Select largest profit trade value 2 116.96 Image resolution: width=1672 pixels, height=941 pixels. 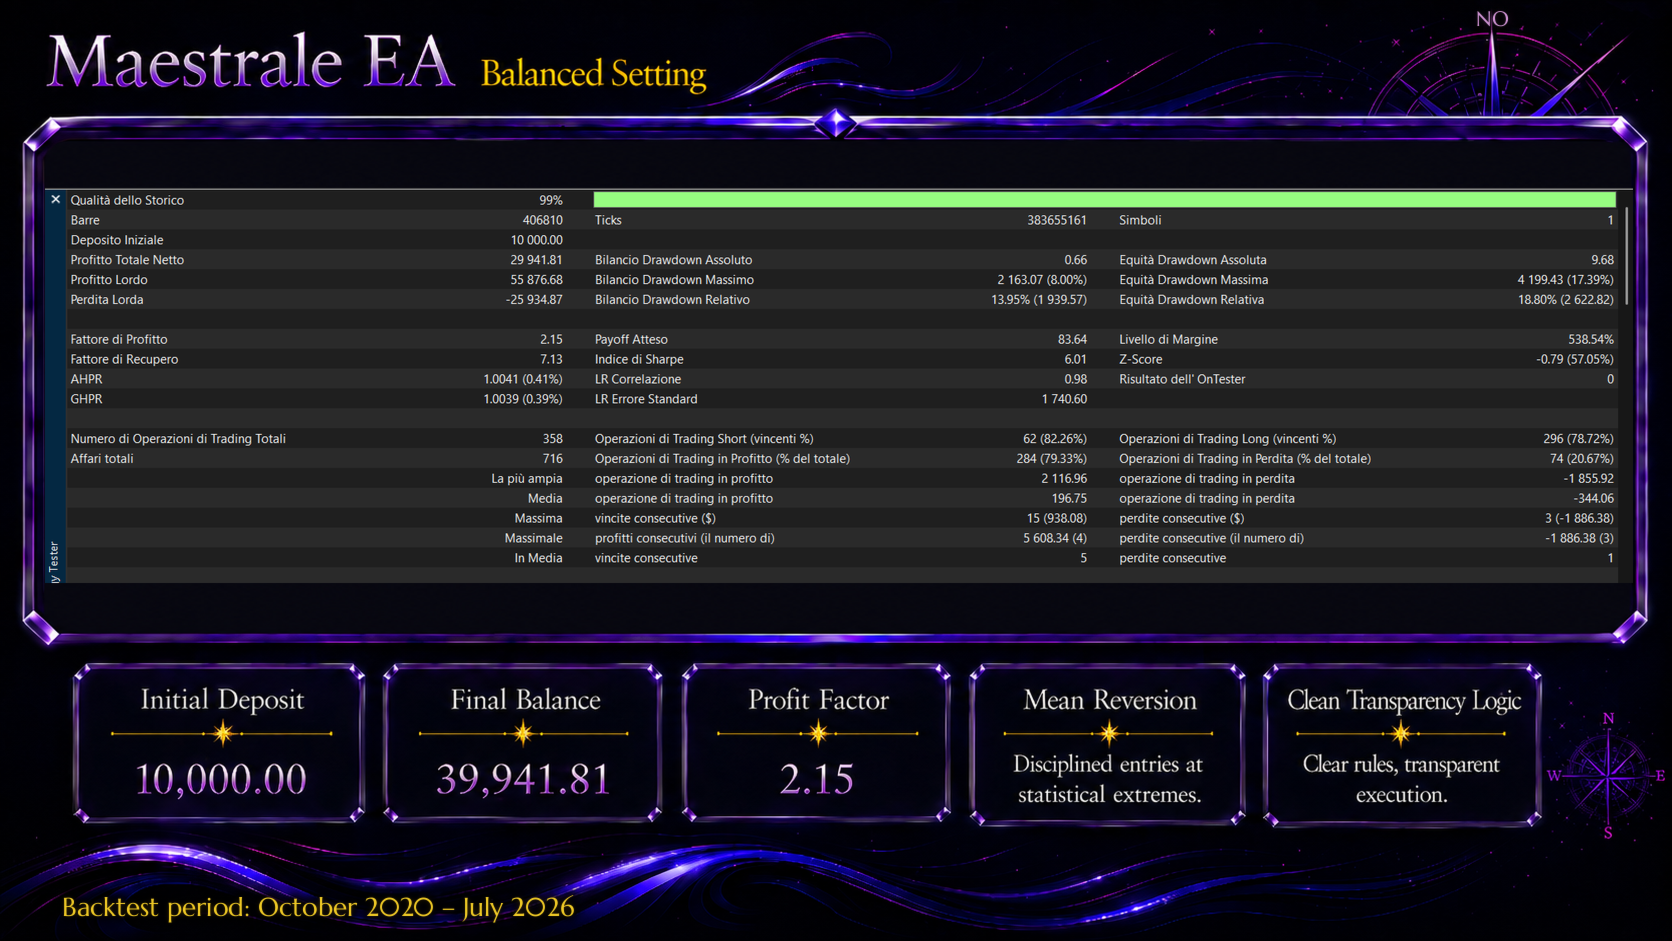click(x=1064, y=479)
